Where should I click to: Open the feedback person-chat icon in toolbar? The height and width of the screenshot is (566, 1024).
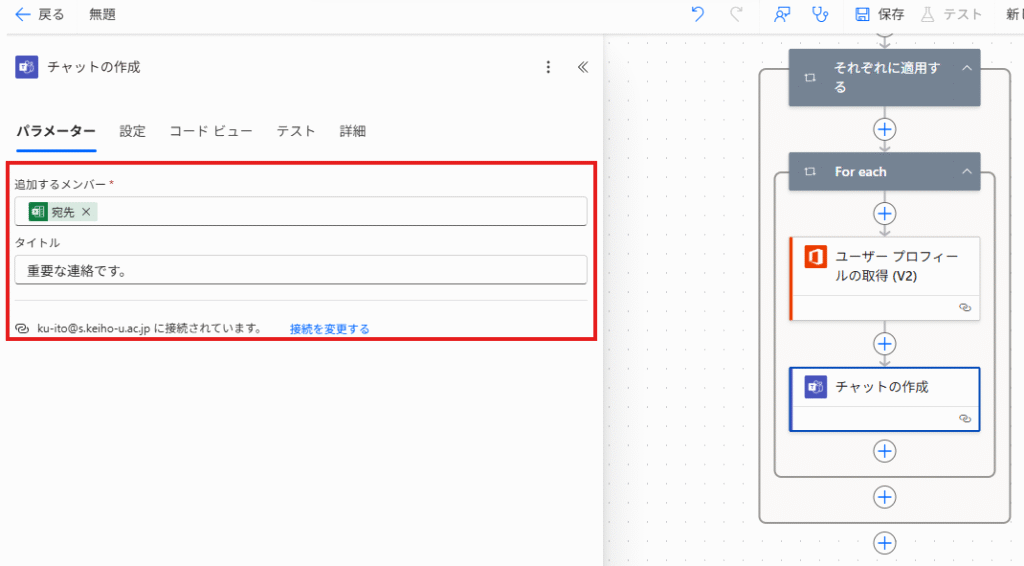coord(782,14)
